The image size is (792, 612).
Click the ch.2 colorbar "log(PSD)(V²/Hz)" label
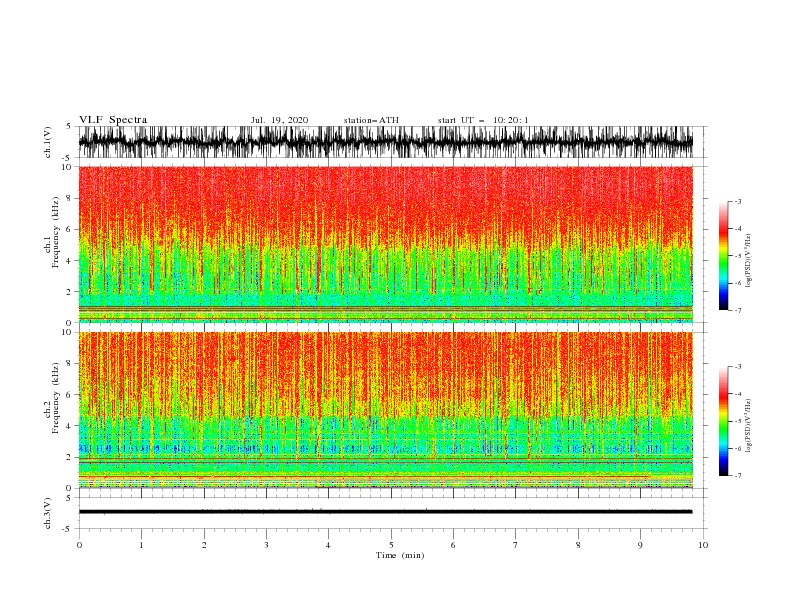[x=749, y=426]
